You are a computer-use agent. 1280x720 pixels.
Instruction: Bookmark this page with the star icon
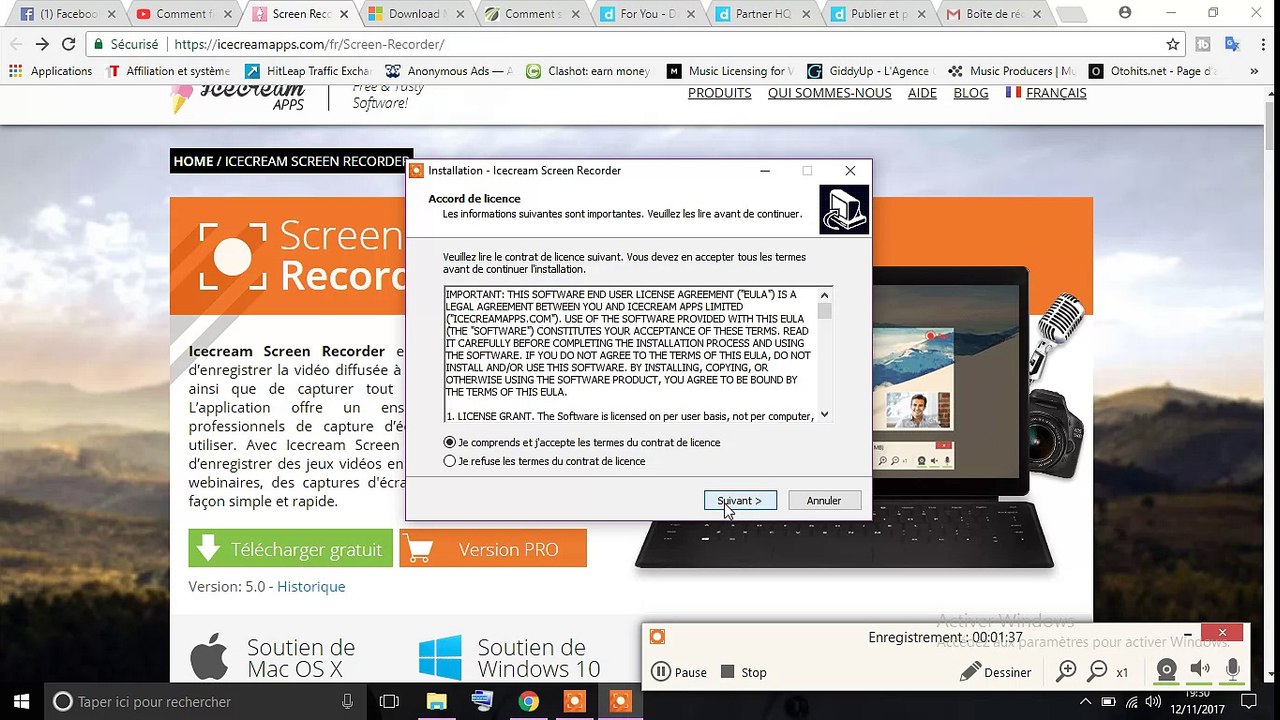click(1173, 44)
